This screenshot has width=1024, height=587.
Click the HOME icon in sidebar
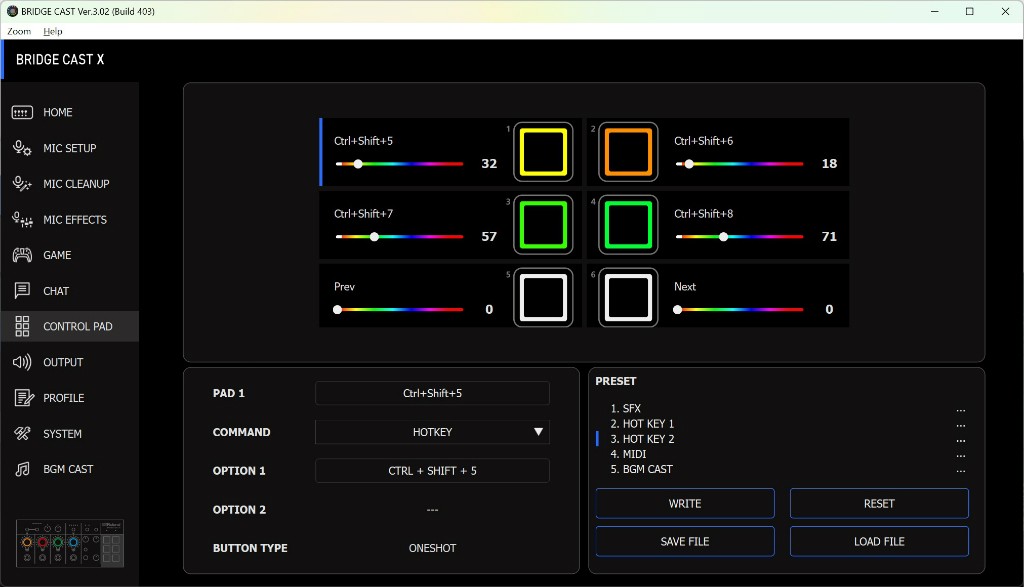22,113
